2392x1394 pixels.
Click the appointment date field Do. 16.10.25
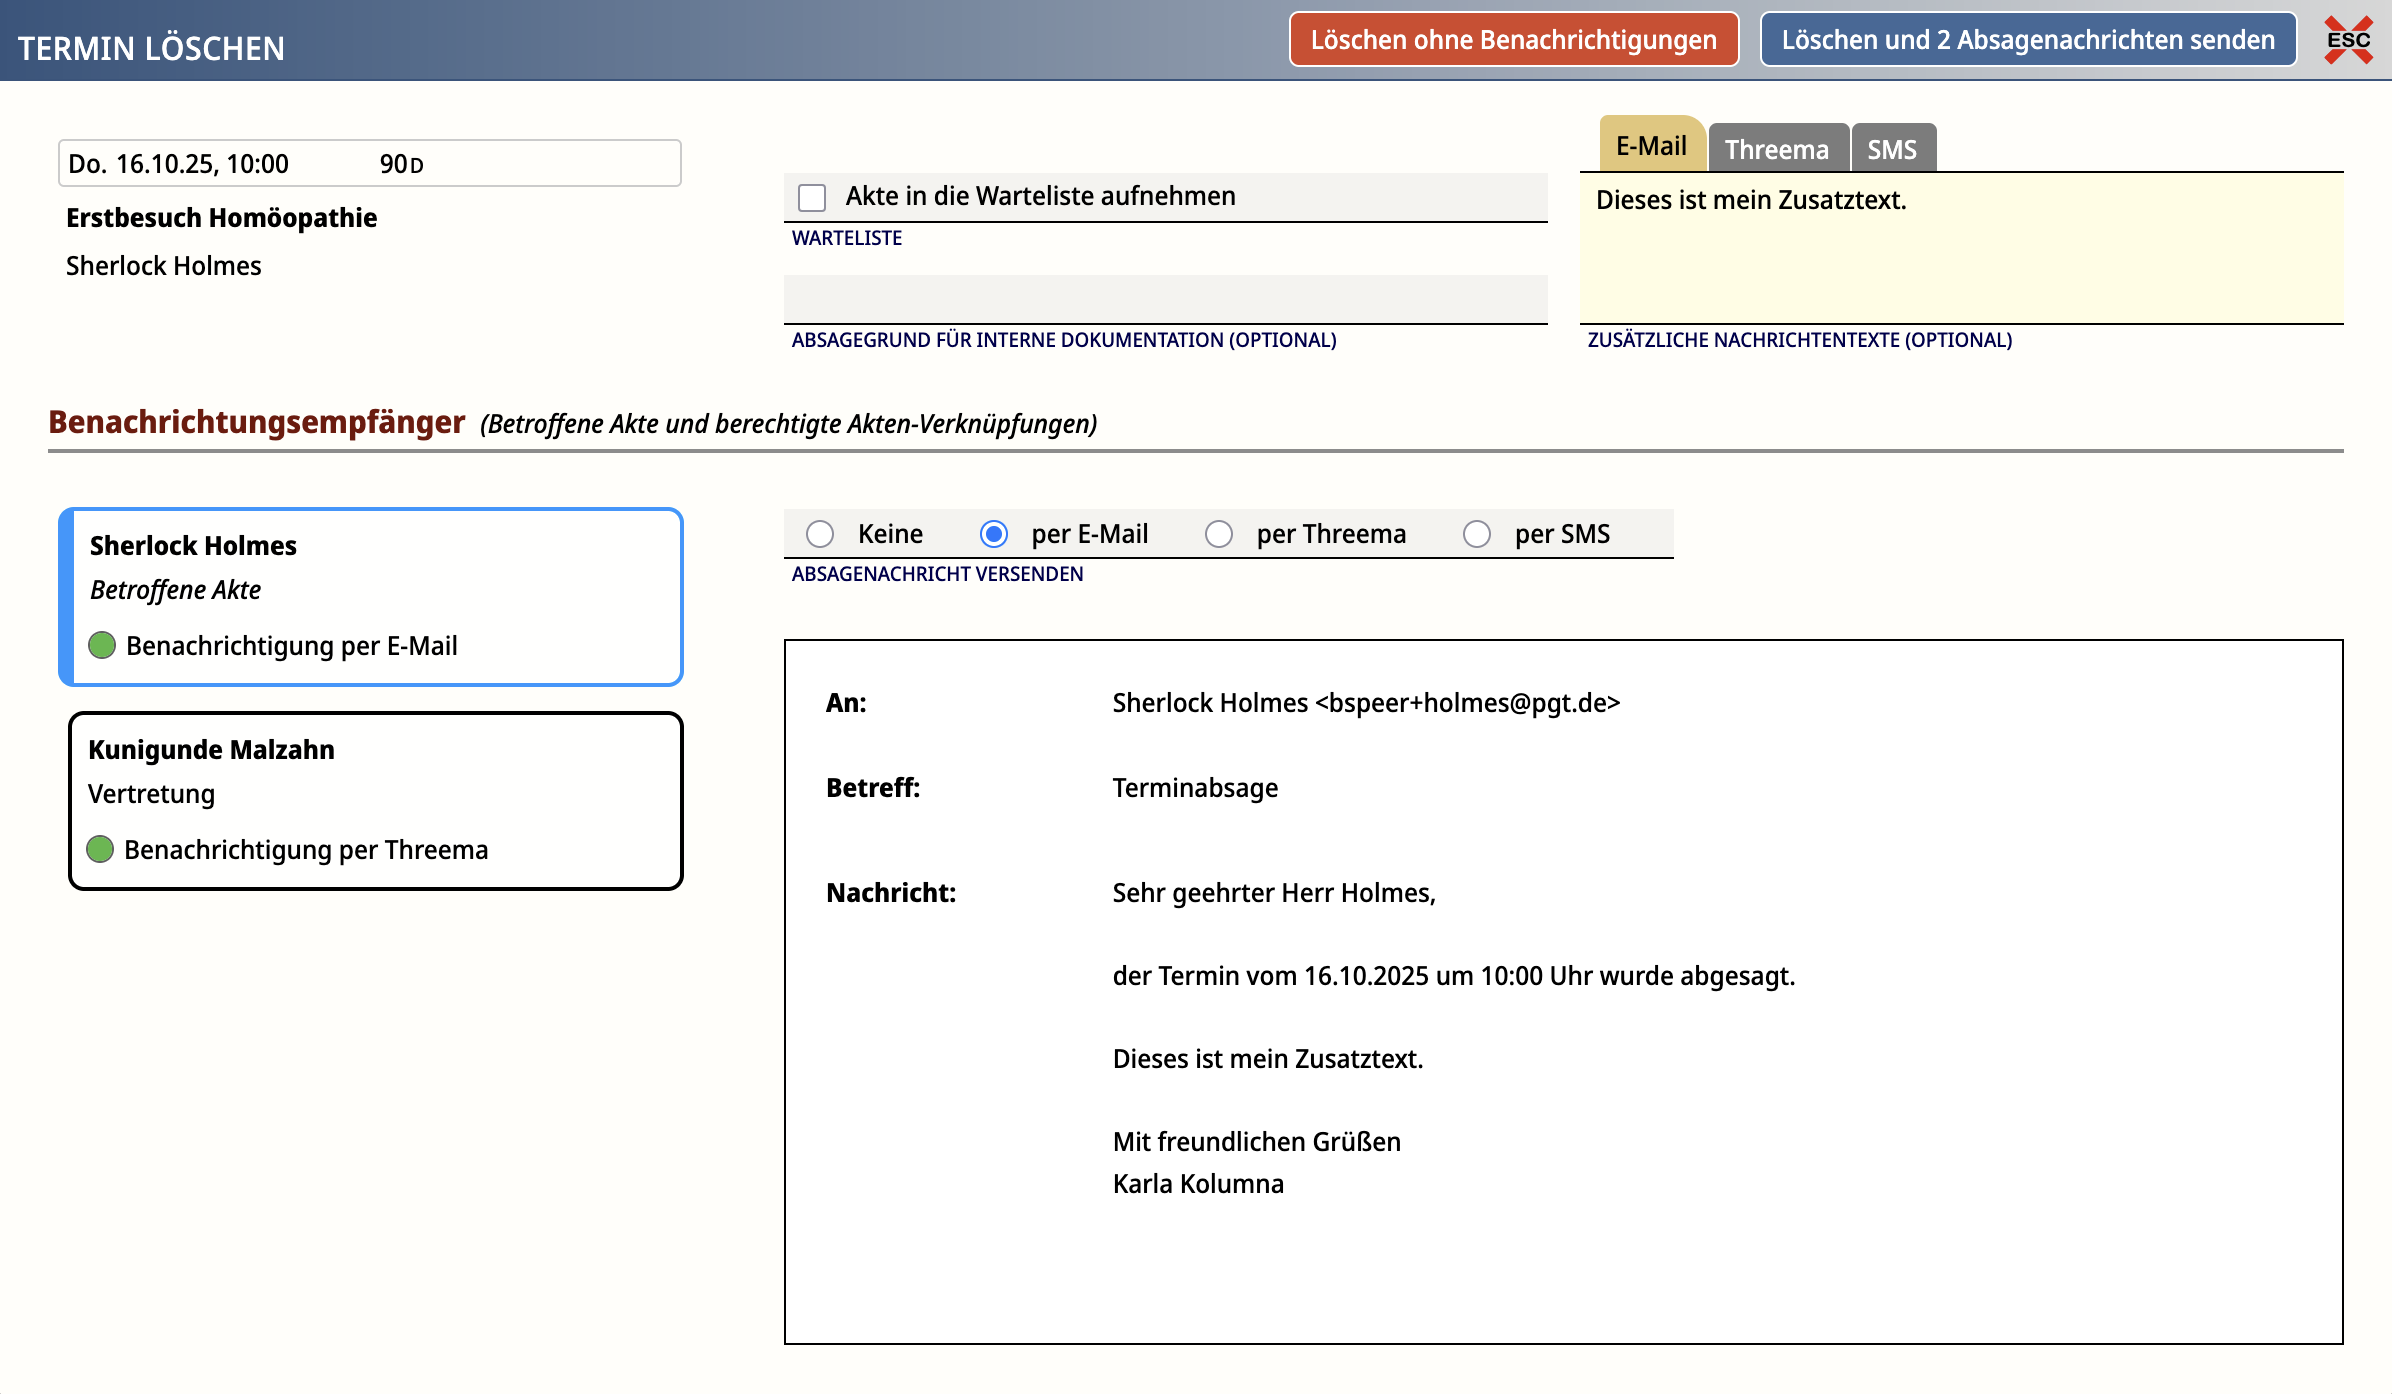370,163
